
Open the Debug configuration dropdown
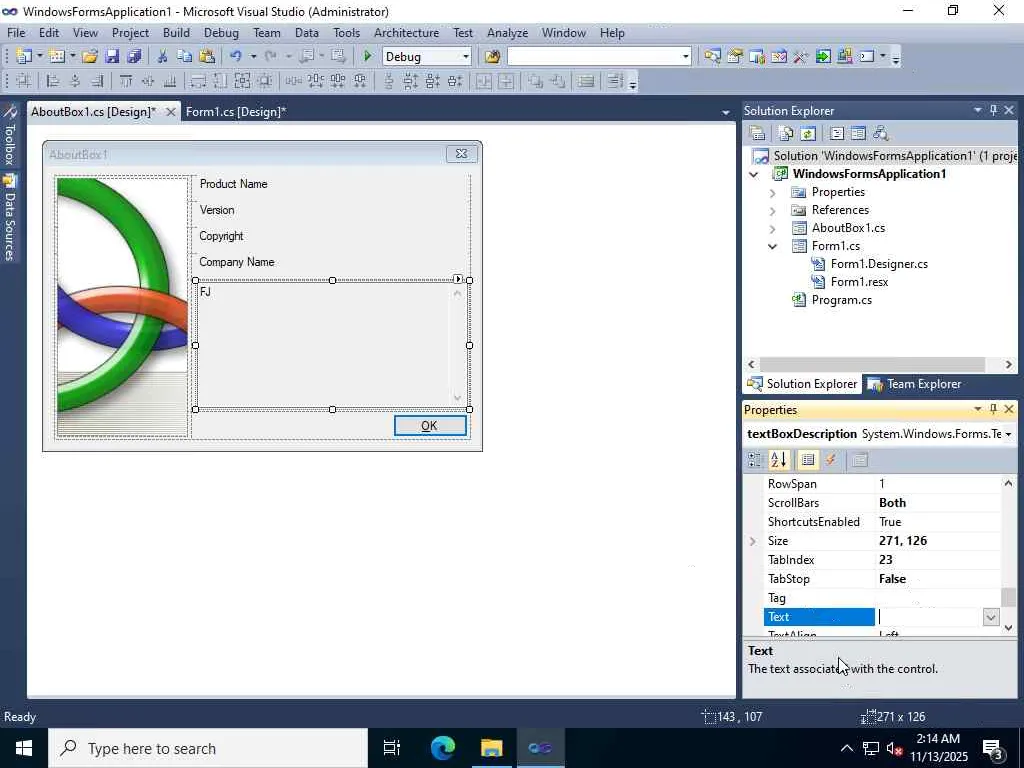466,57
